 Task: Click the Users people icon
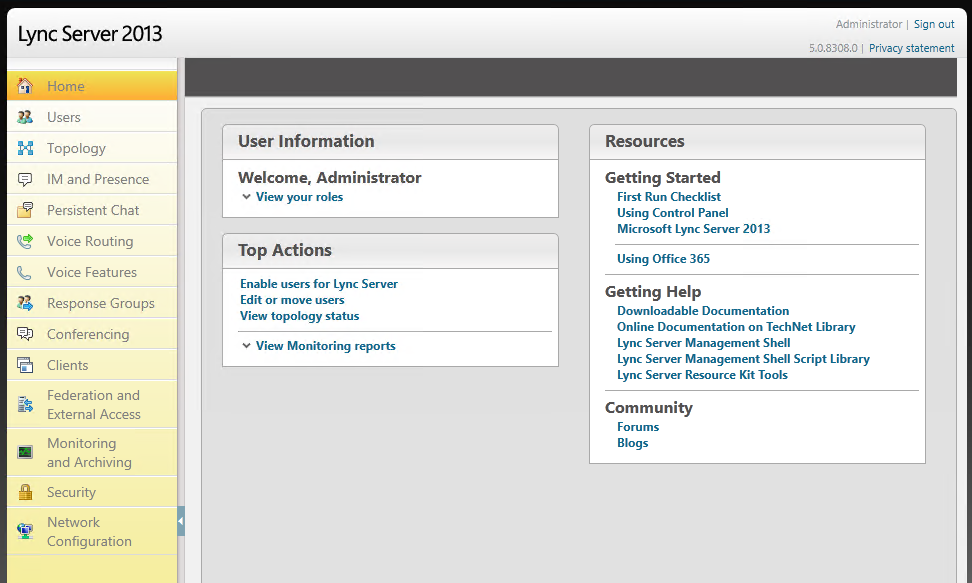[25, 117]
